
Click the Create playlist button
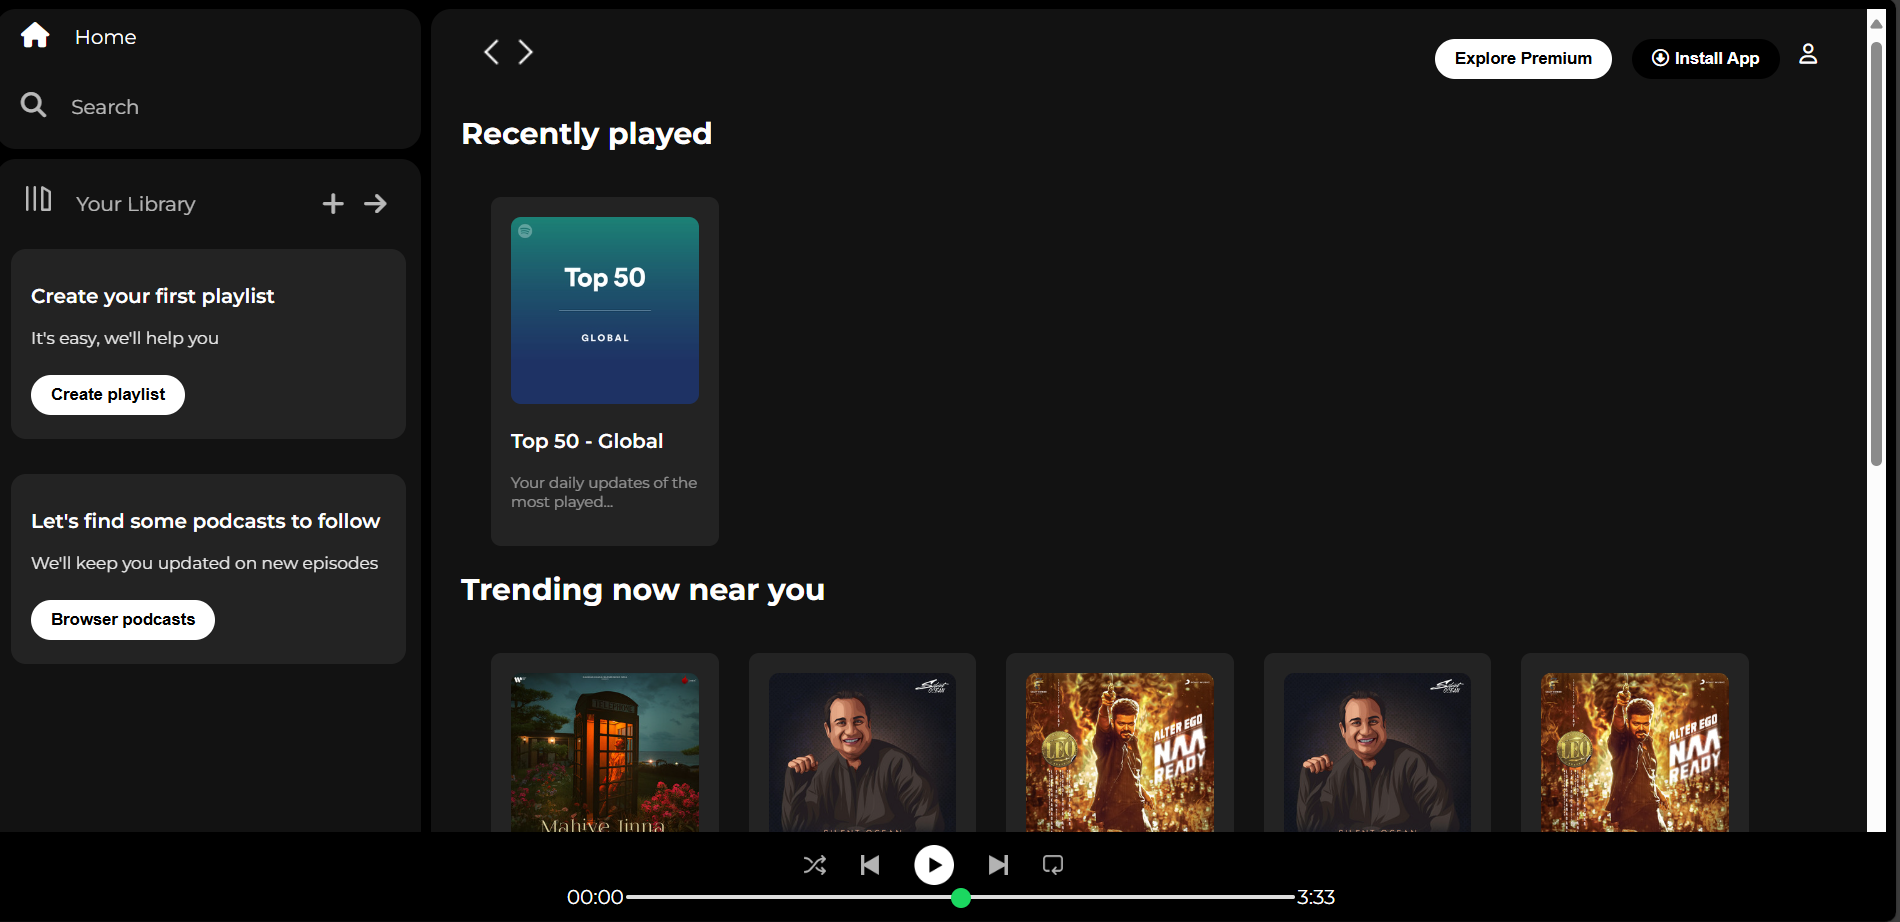tap(108, 395)
